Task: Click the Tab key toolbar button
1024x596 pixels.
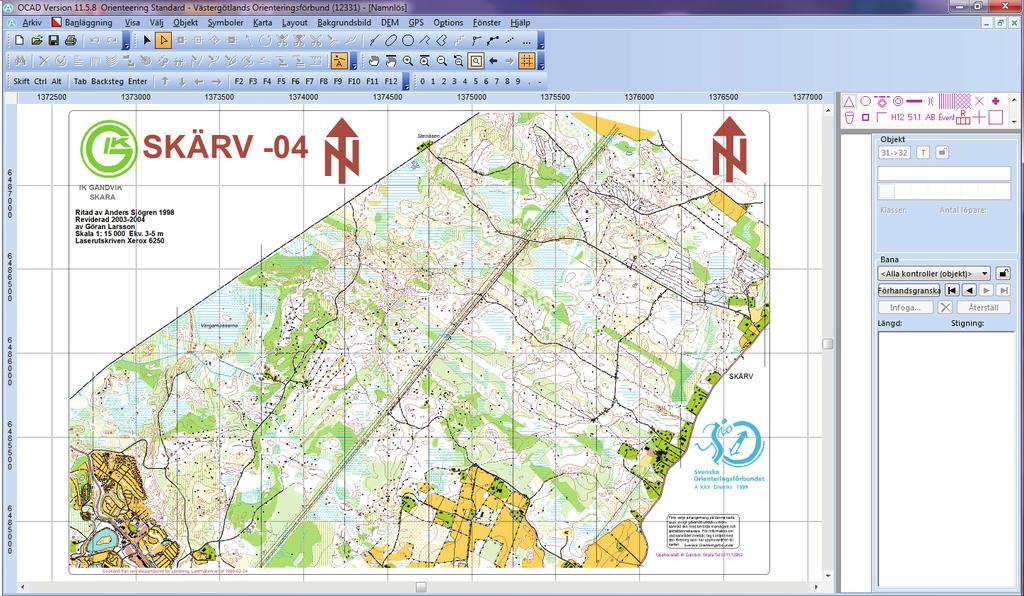Action: point(80,82)
